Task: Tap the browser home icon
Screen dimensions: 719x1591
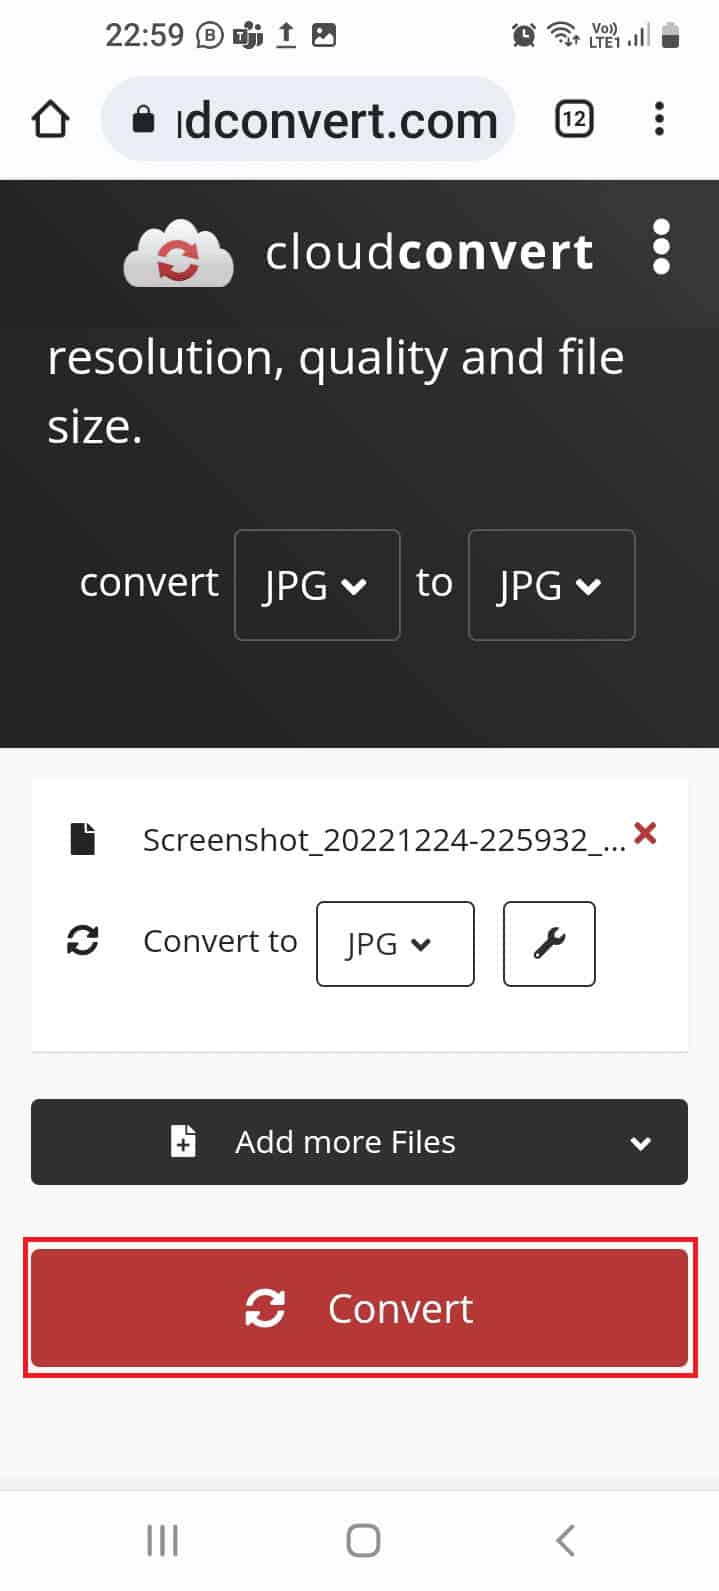Action: pos(50,118)
